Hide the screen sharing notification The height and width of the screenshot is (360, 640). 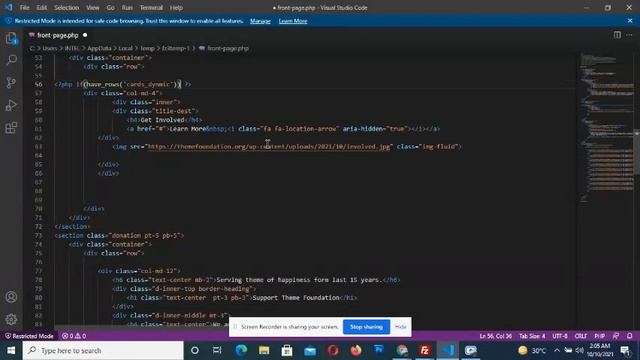tap(401, 327)
